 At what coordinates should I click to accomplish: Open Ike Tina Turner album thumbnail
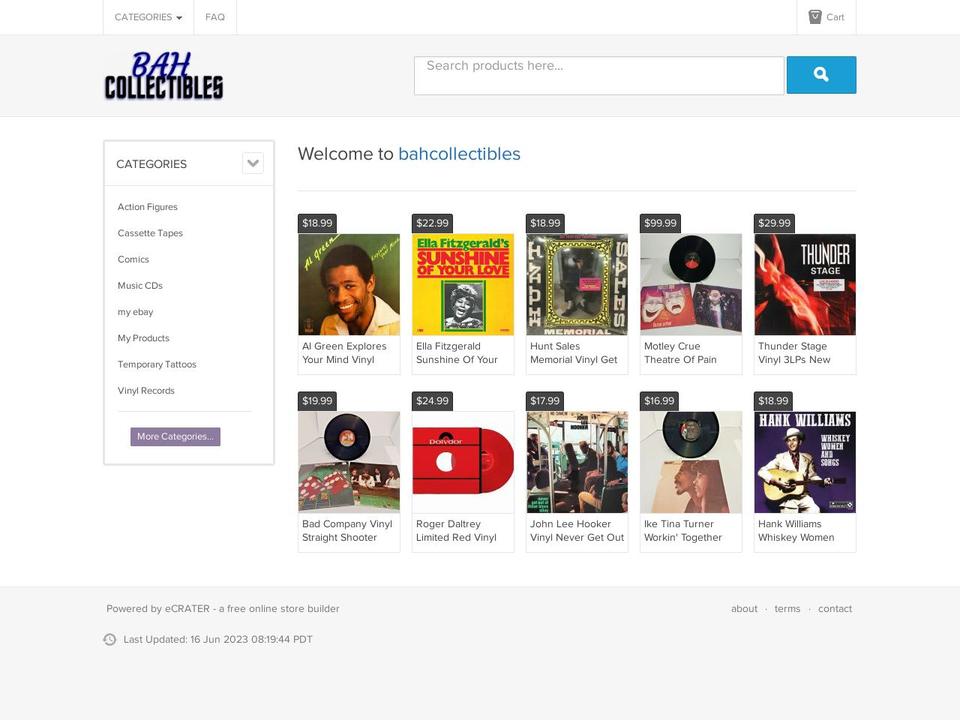[691, 462]
